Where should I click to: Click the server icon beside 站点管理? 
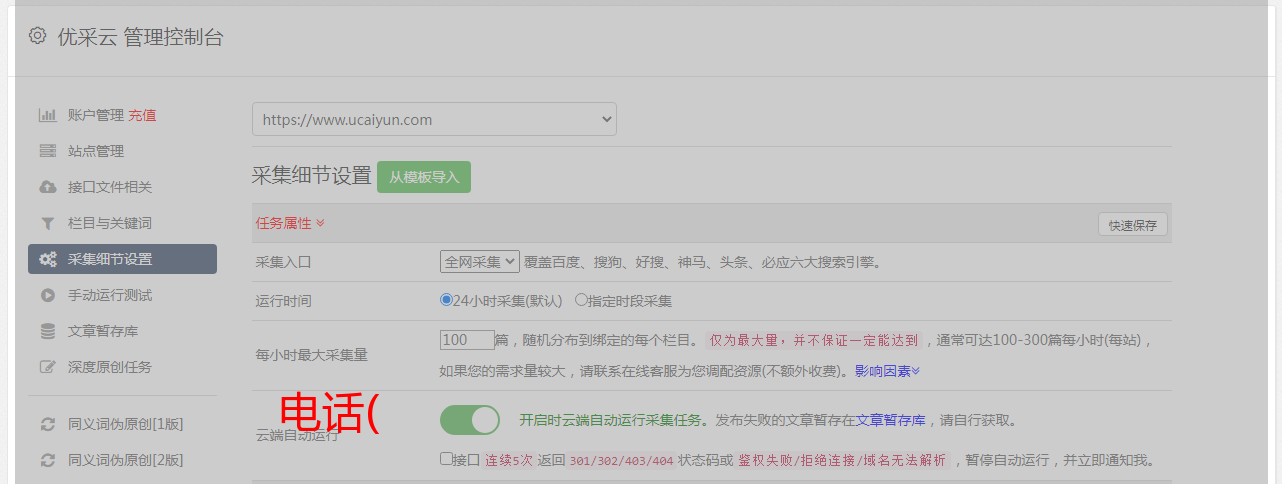pos(47,151)
